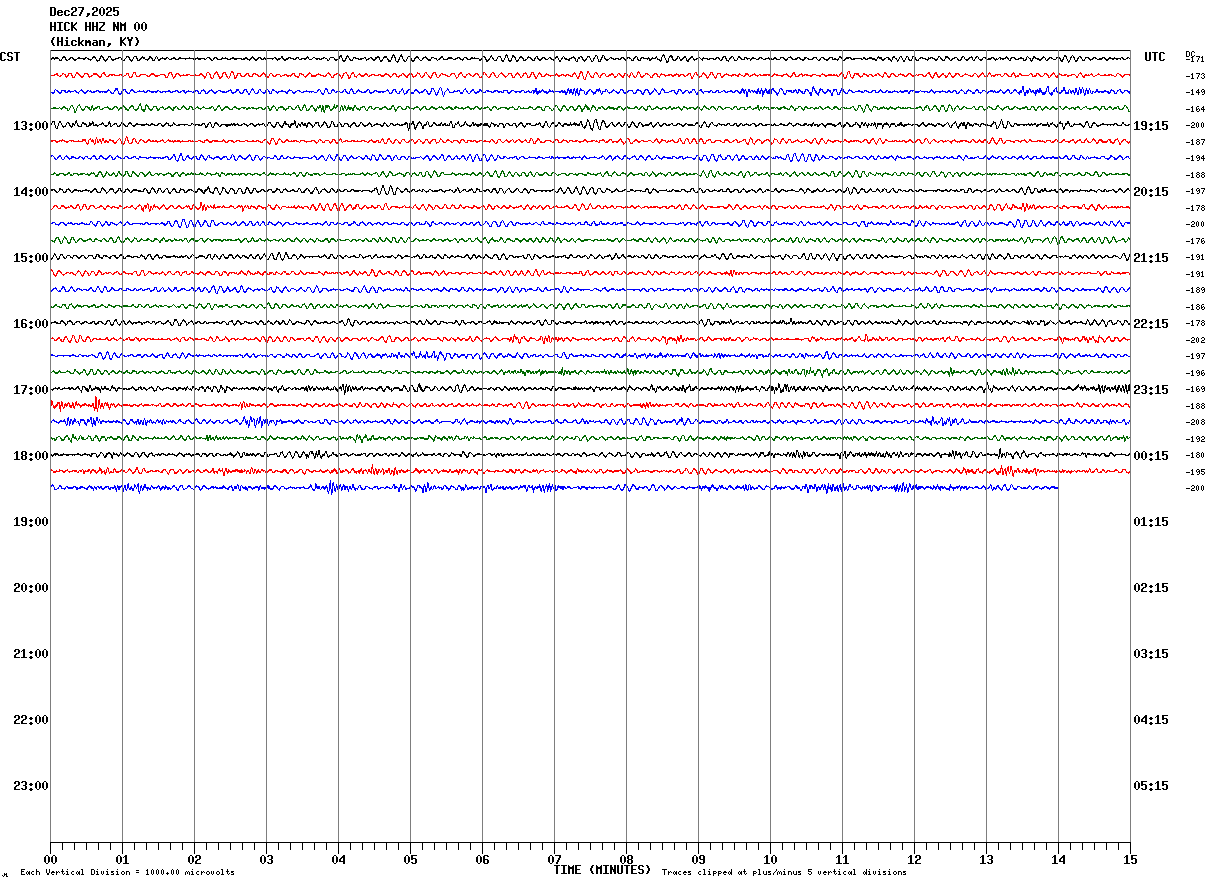
Task: Click minute tick label 09 on time axis
Action: (x=699, y=860)
